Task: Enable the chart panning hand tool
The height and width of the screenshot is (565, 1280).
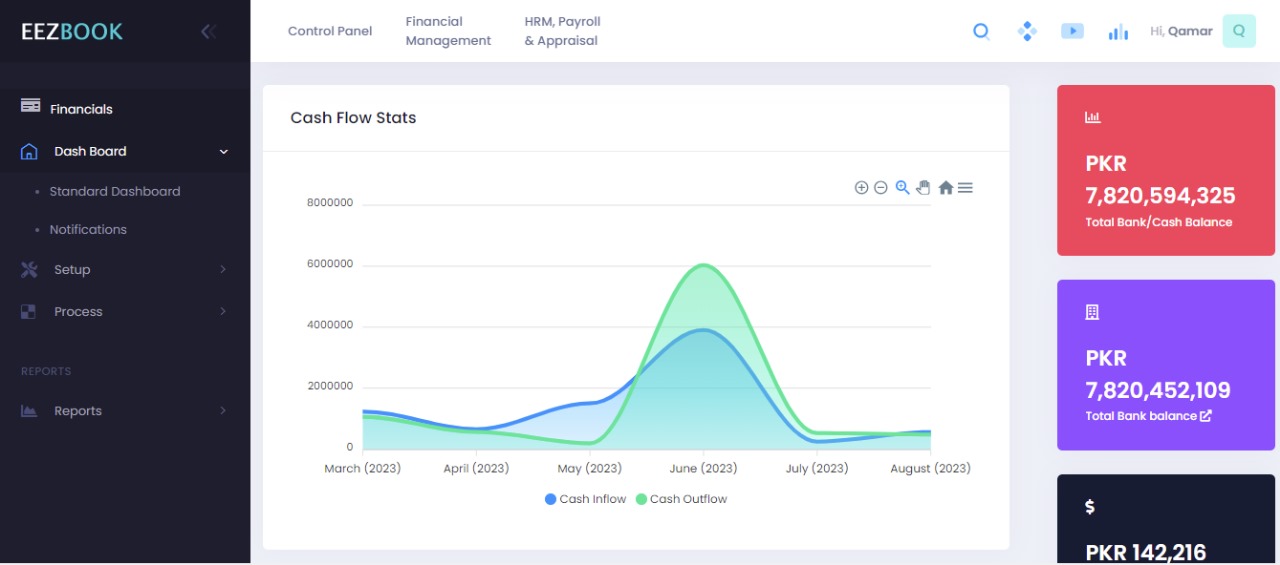Action: tap(923, 188)
